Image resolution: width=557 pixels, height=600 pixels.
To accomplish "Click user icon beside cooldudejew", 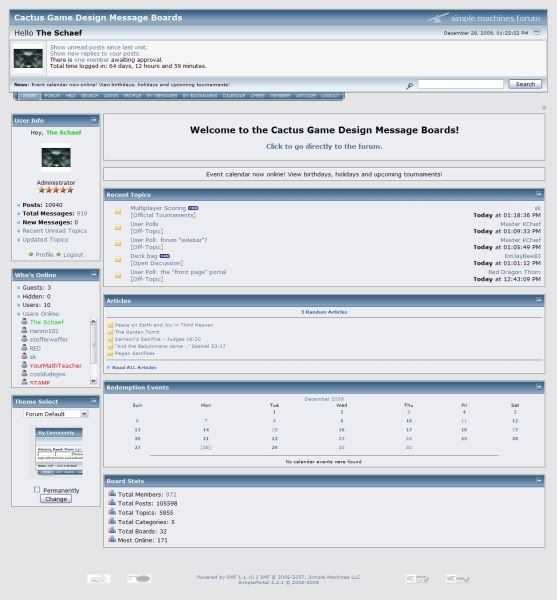I will (24, 373).
